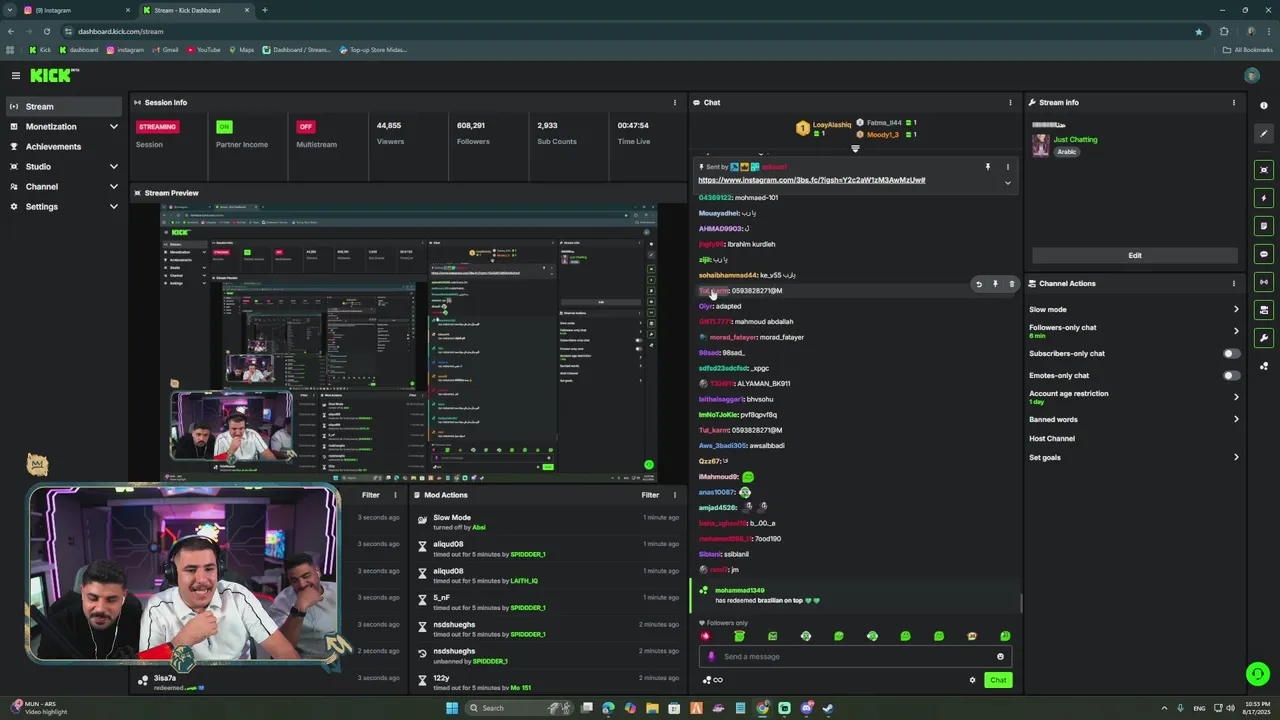
Task: Collapse the pinned message chevron
Action: (1007, 183)
